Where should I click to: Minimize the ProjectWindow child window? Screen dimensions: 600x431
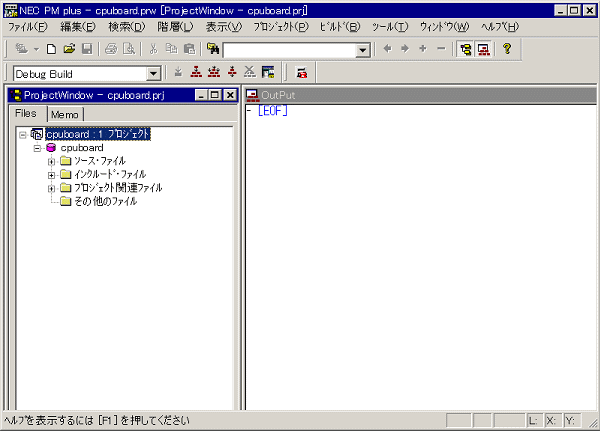click(x=201, y=95)
